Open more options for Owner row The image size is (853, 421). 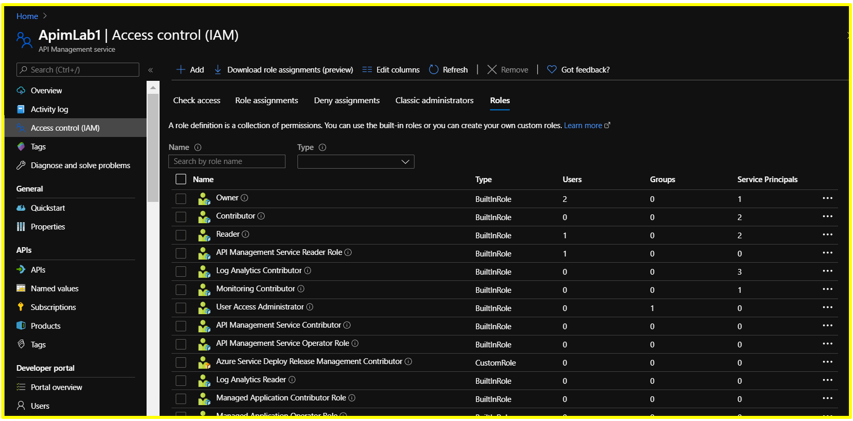point(827,199)
